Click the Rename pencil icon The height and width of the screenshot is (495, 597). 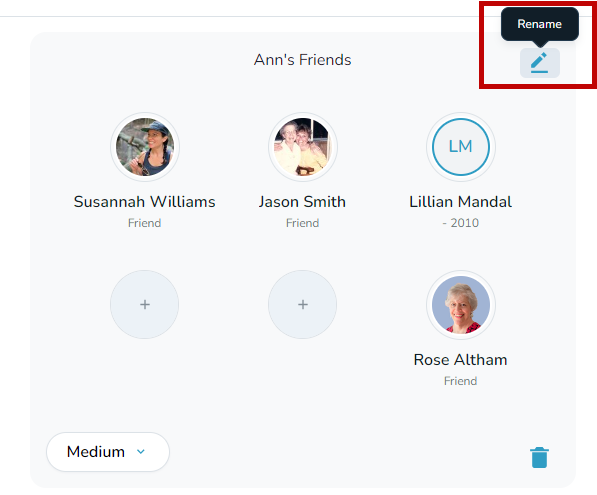tap(540, 63)
